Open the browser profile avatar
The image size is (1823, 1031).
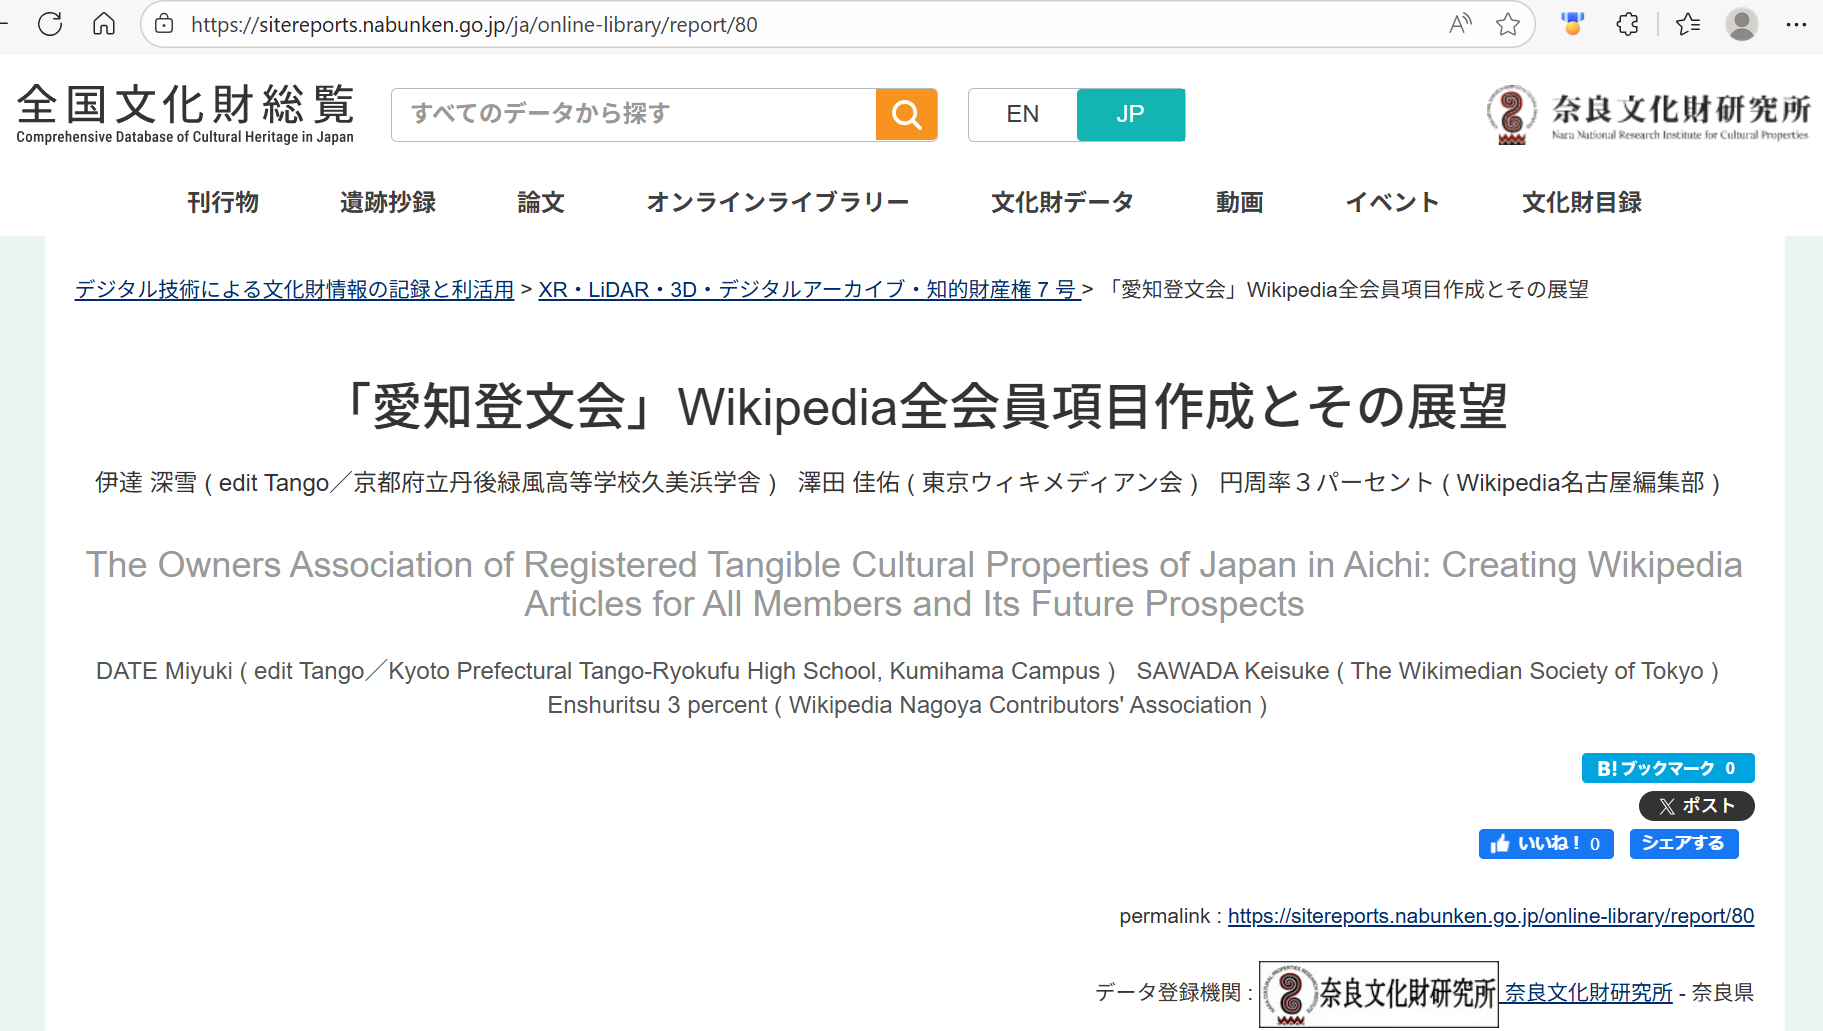click(1741, 24)
